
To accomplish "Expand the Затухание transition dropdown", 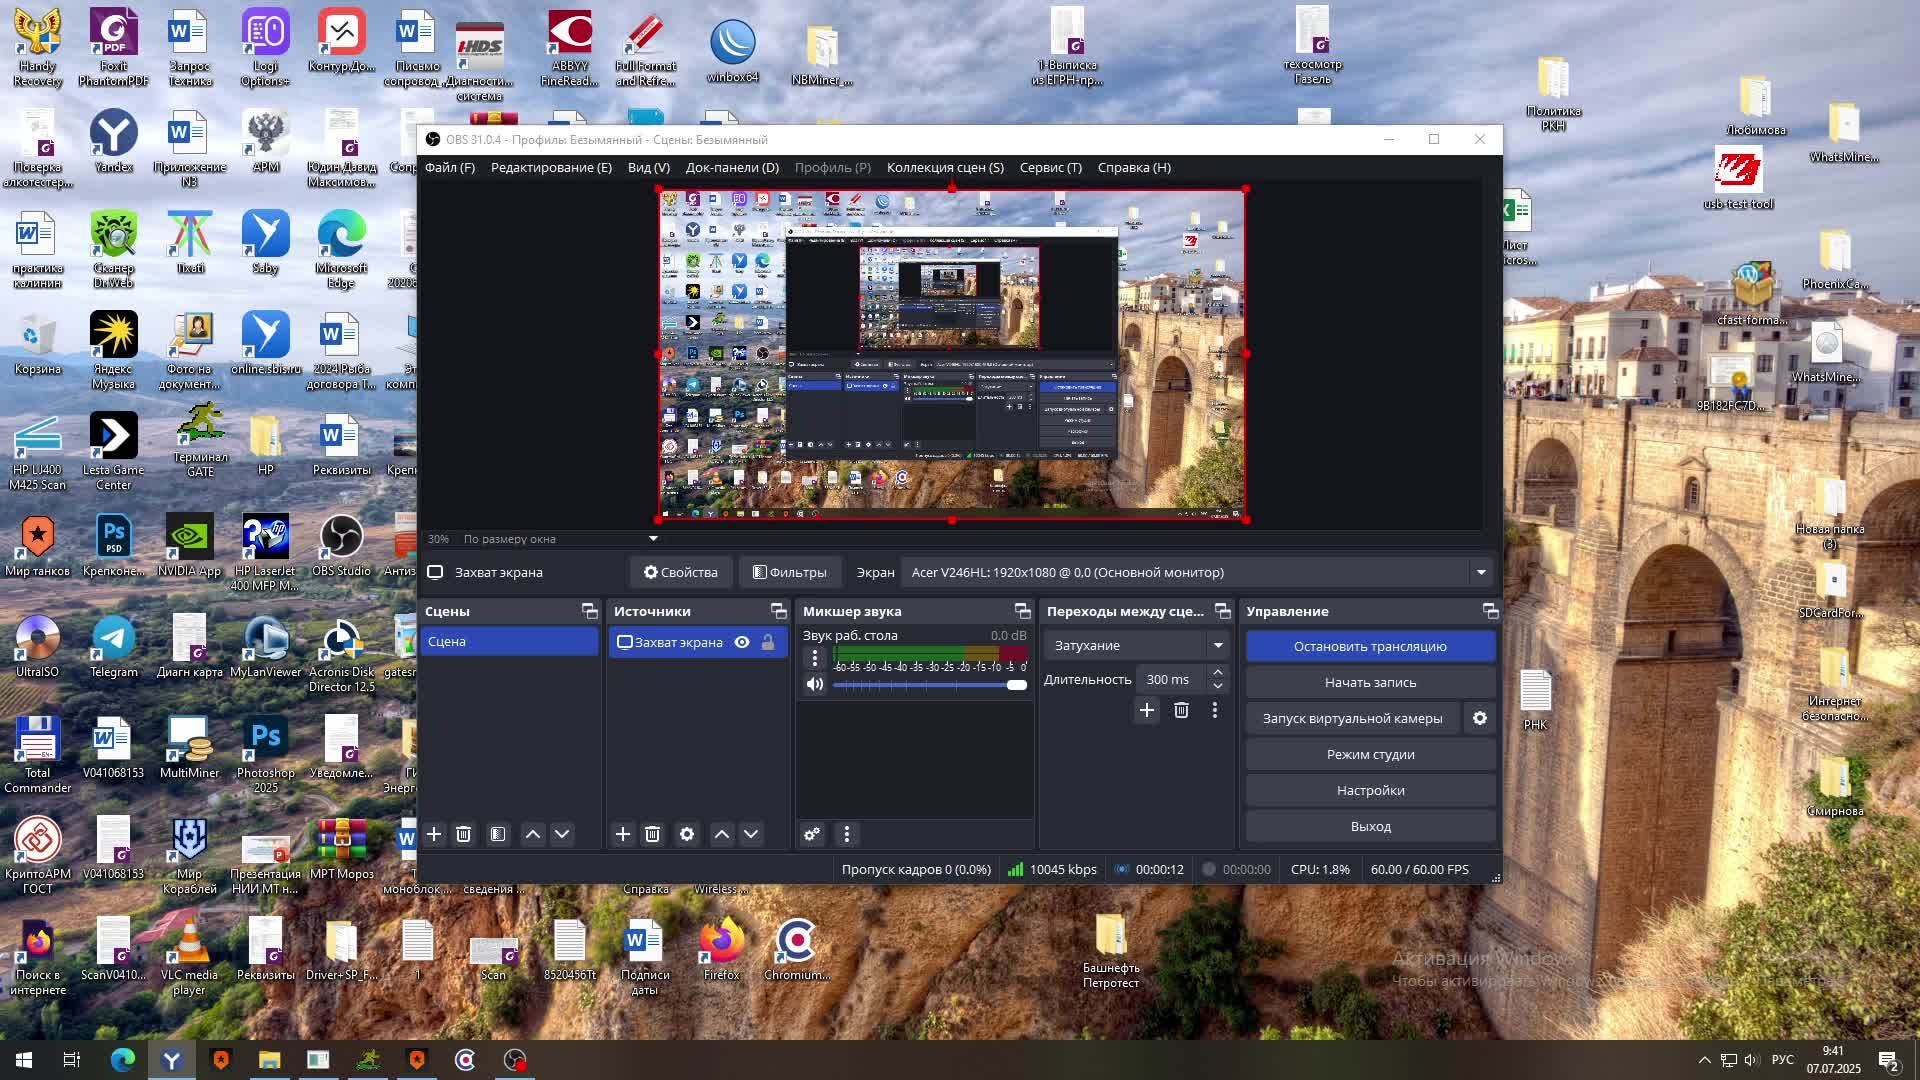I will [x=1218, y=645].
